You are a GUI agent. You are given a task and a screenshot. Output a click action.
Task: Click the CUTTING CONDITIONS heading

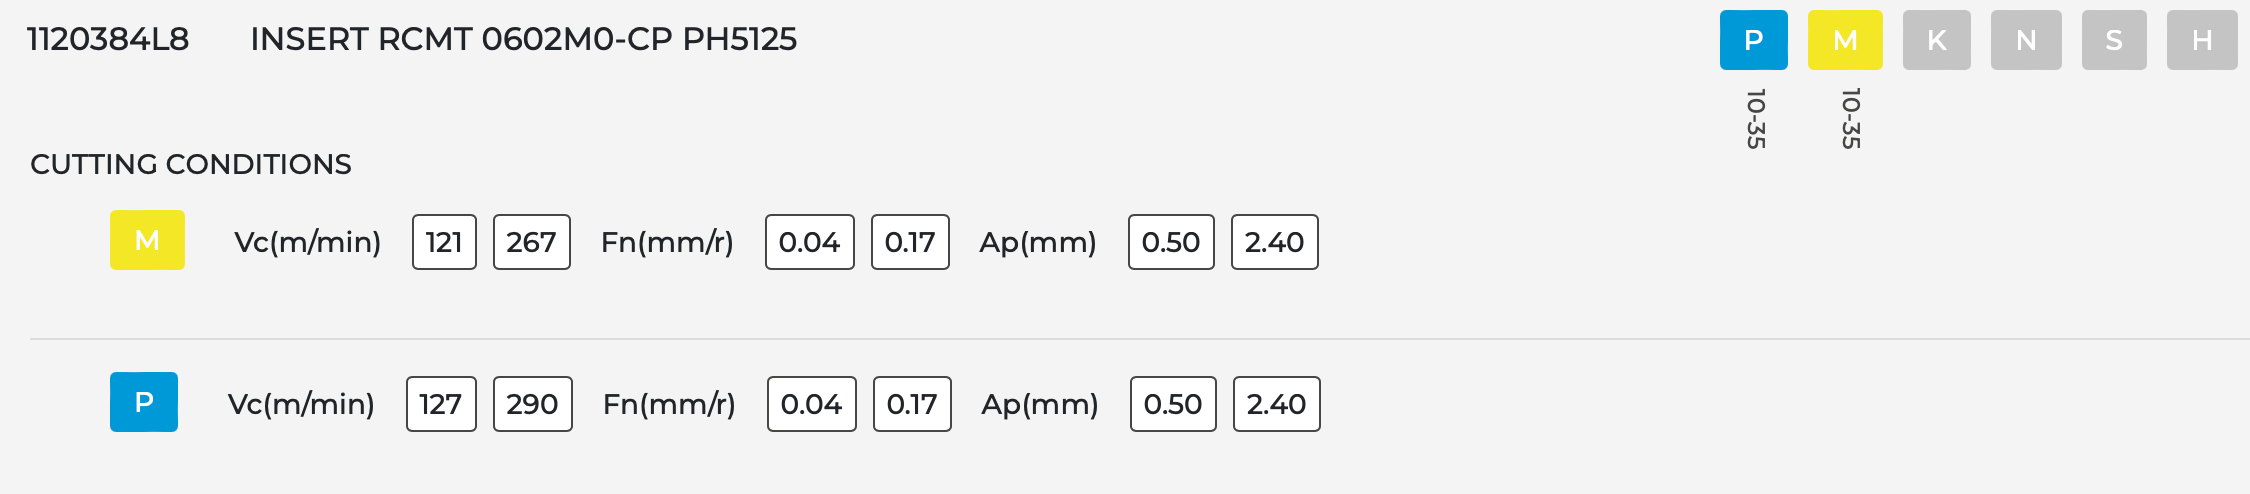click(191, 164)
